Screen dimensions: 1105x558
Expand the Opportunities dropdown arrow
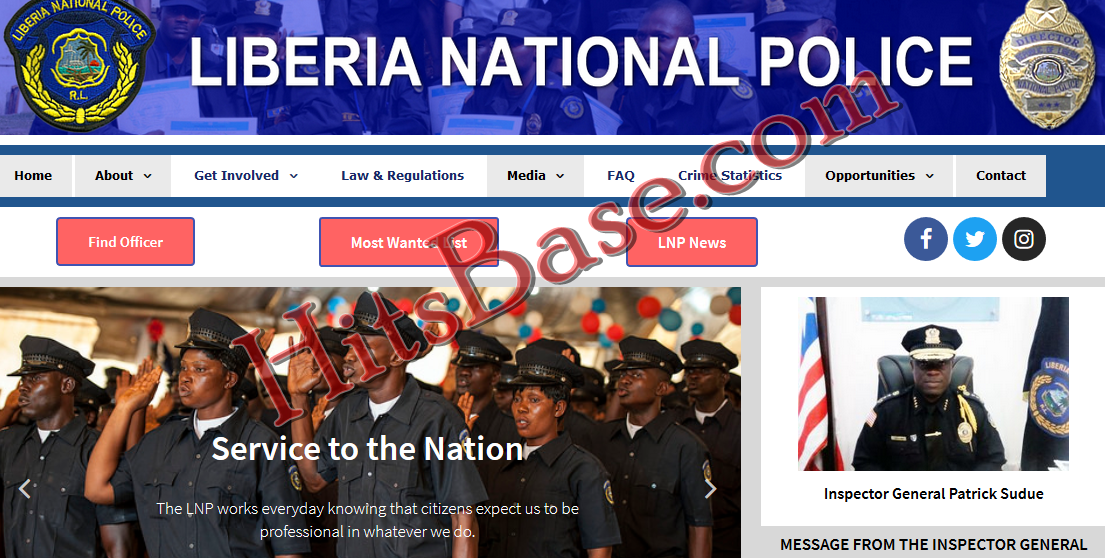pos(930,176)
